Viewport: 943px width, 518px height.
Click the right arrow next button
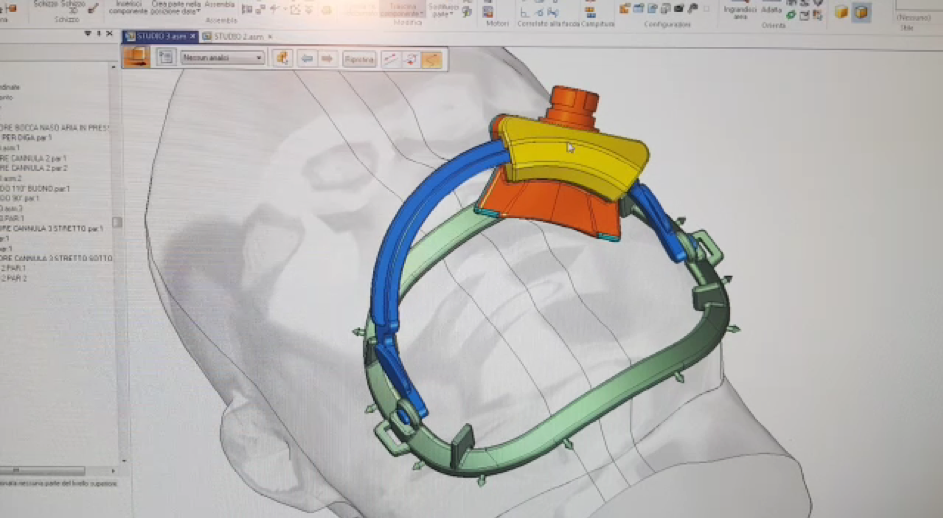[326, 59]
